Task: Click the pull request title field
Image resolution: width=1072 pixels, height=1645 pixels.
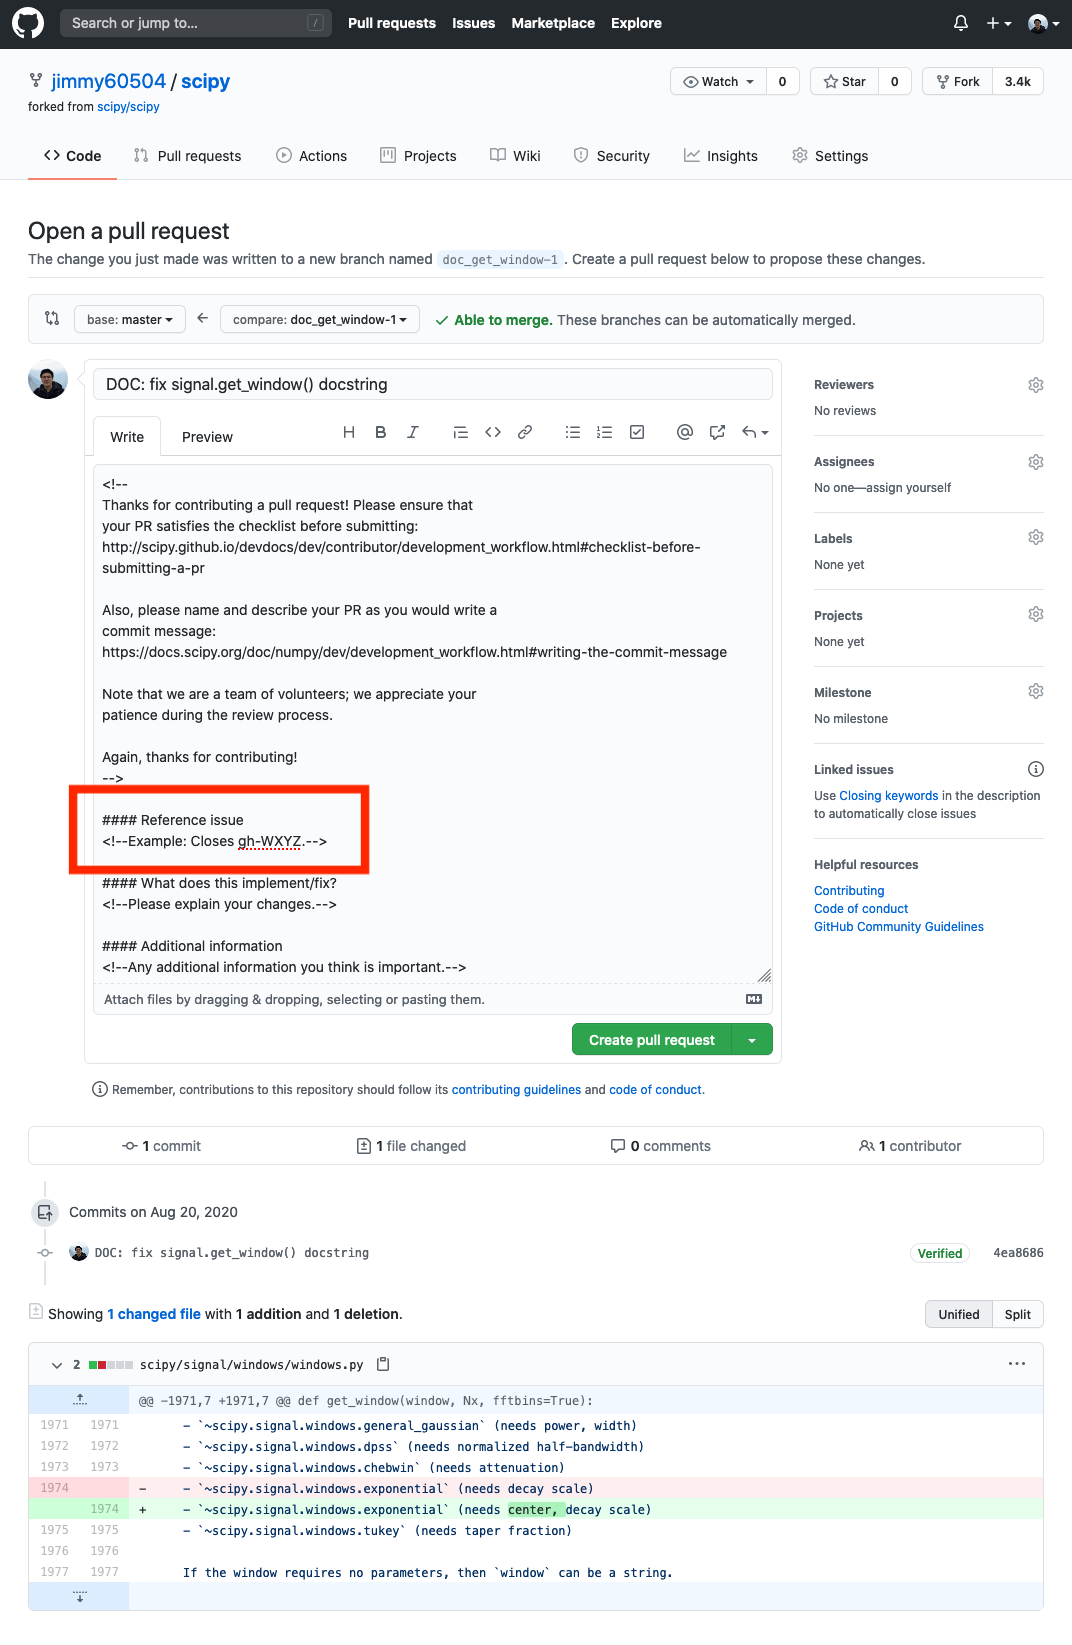Action: point(433,384)
